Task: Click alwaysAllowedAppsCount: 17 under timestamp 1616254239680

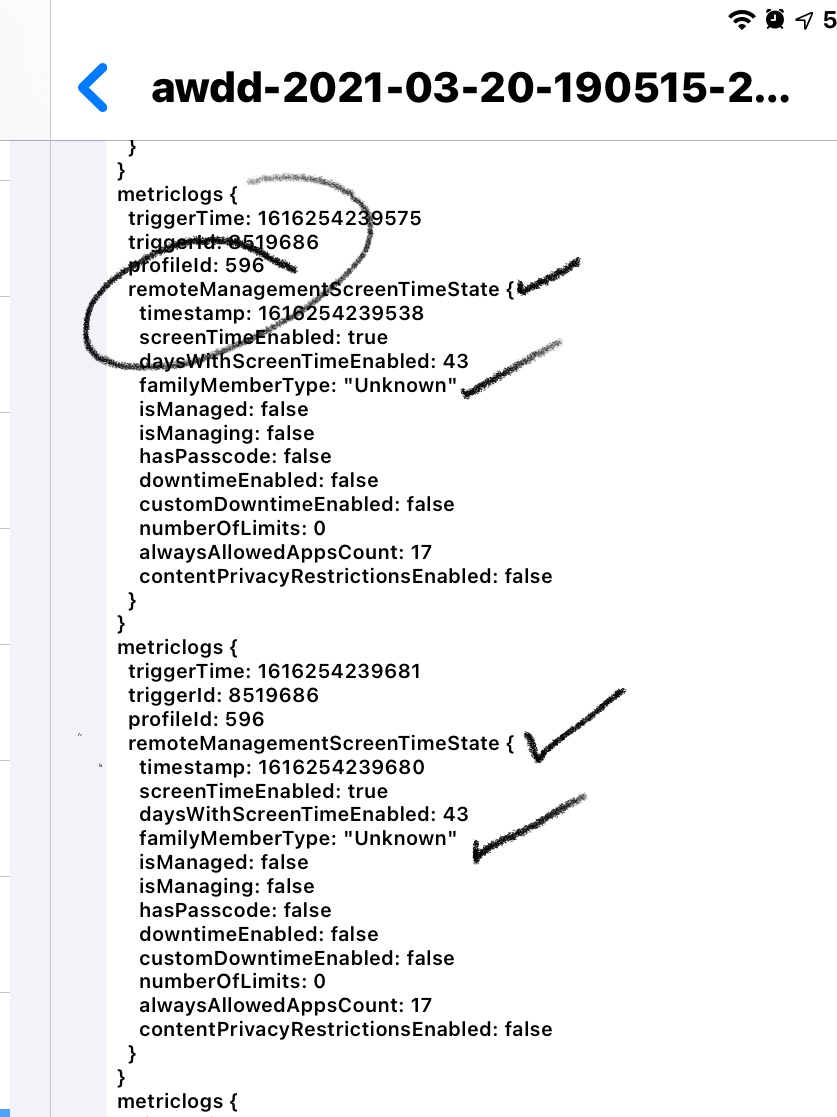Action: click(x=285, y=1005)
